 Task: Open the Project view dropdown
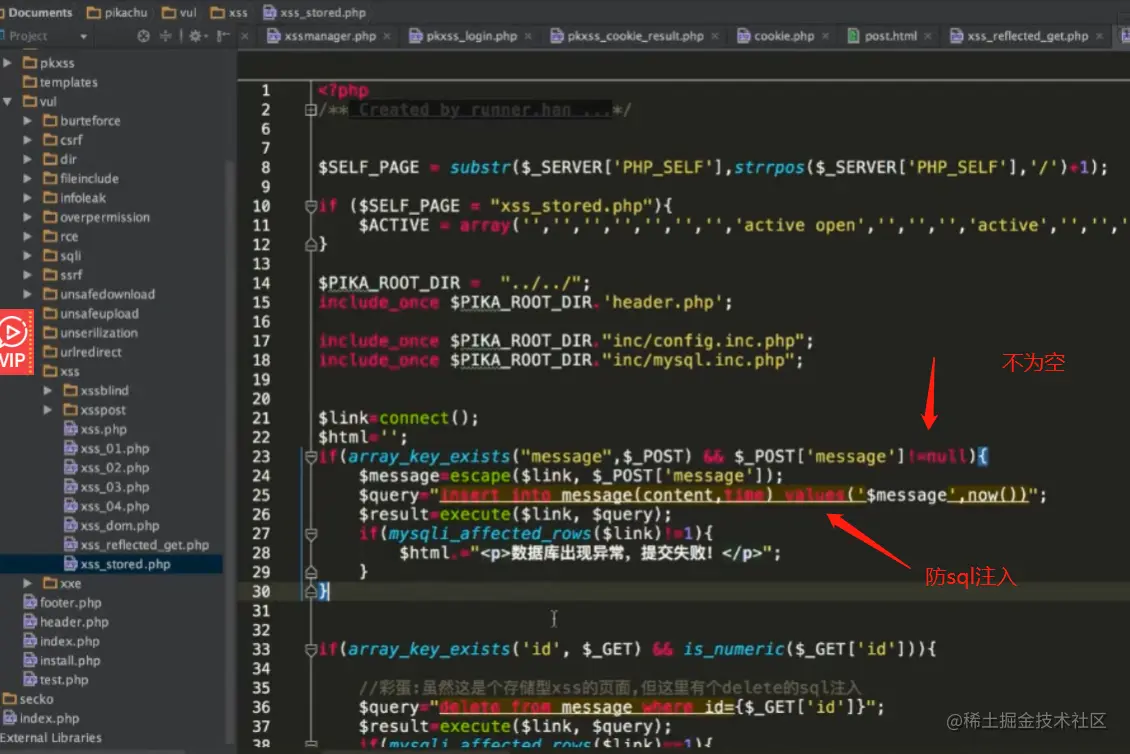tap(84, 36)
